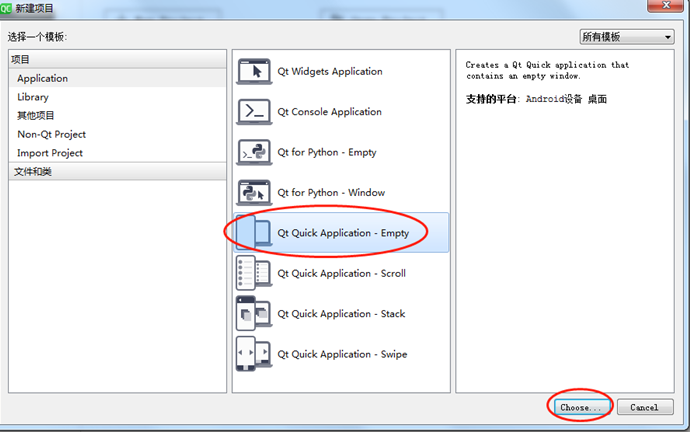Select the Import Project category
Viewport: 692px width, 433px height.
click(x=117, y=153)
